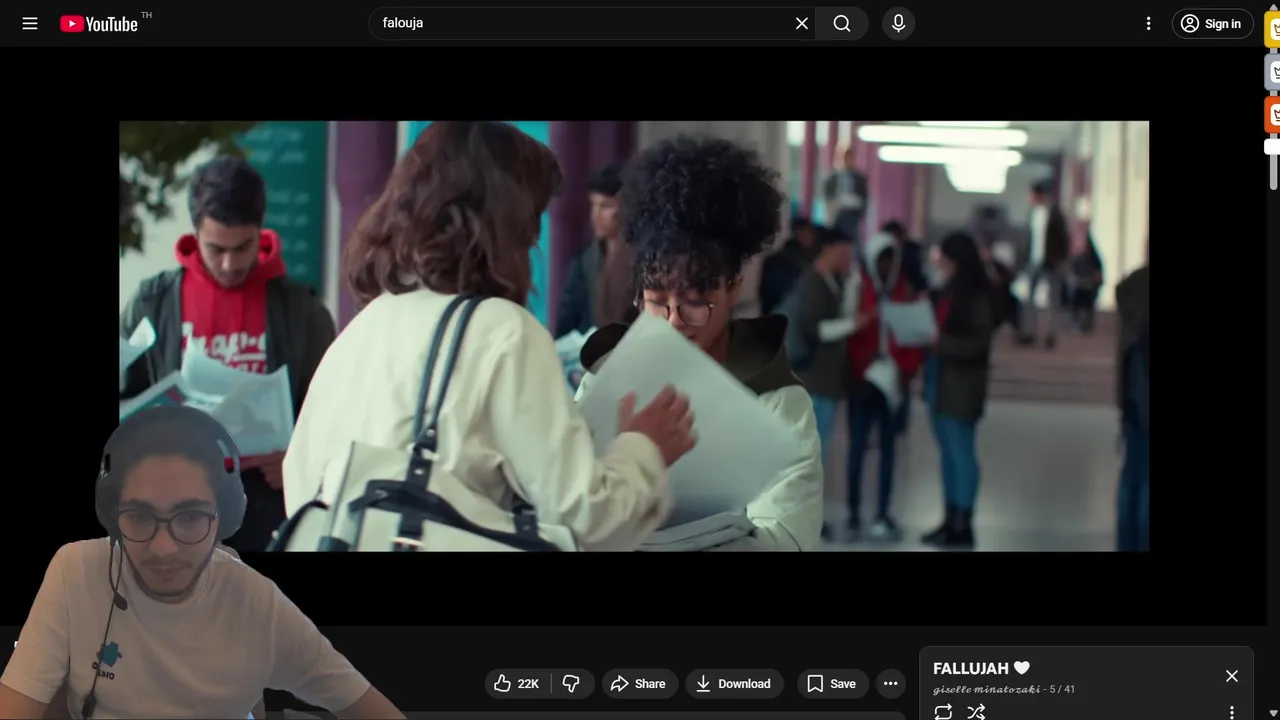Click Sign in

[1212, 24]
